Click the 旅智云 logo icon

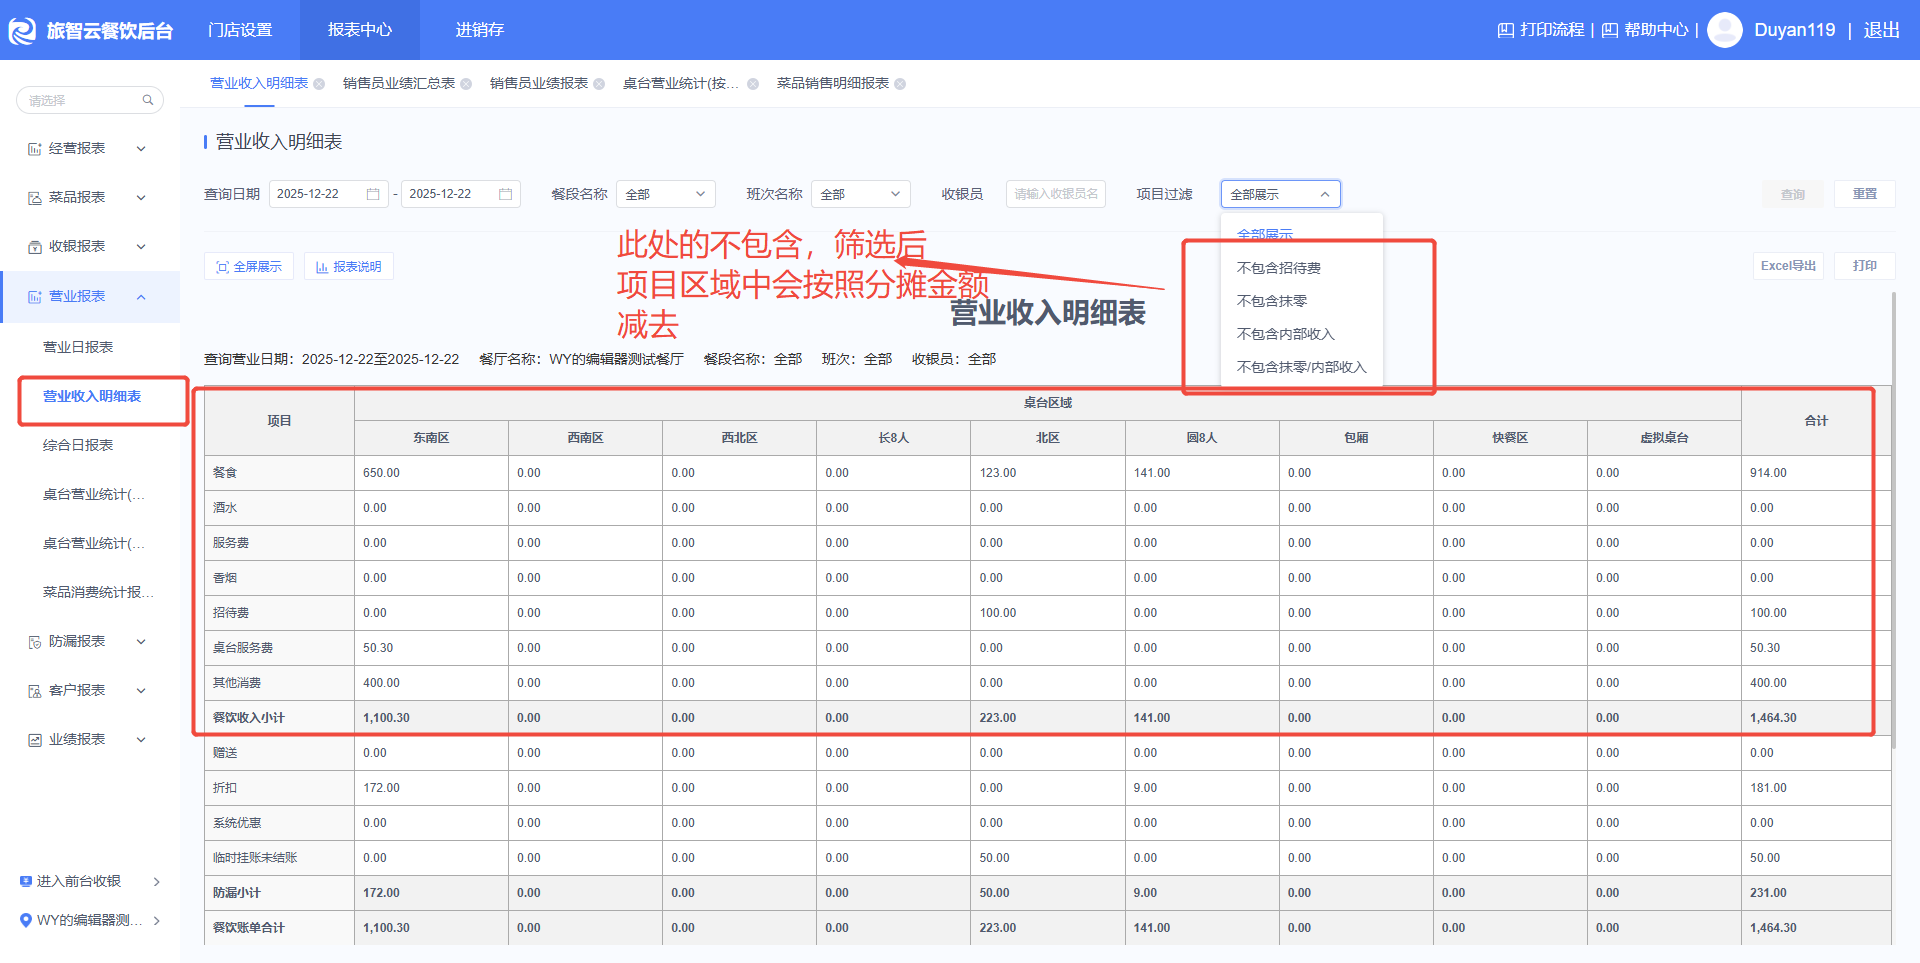[22, 31]
